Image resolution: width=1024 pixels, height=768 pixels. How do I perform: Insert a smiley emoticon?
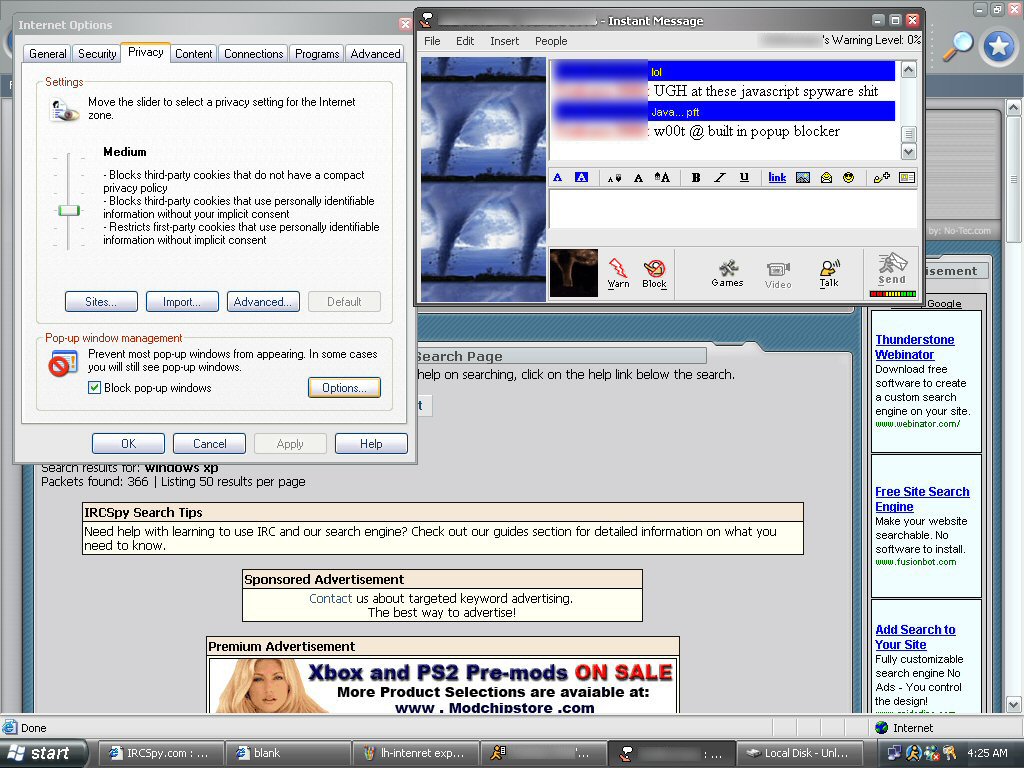click(848, 178)
